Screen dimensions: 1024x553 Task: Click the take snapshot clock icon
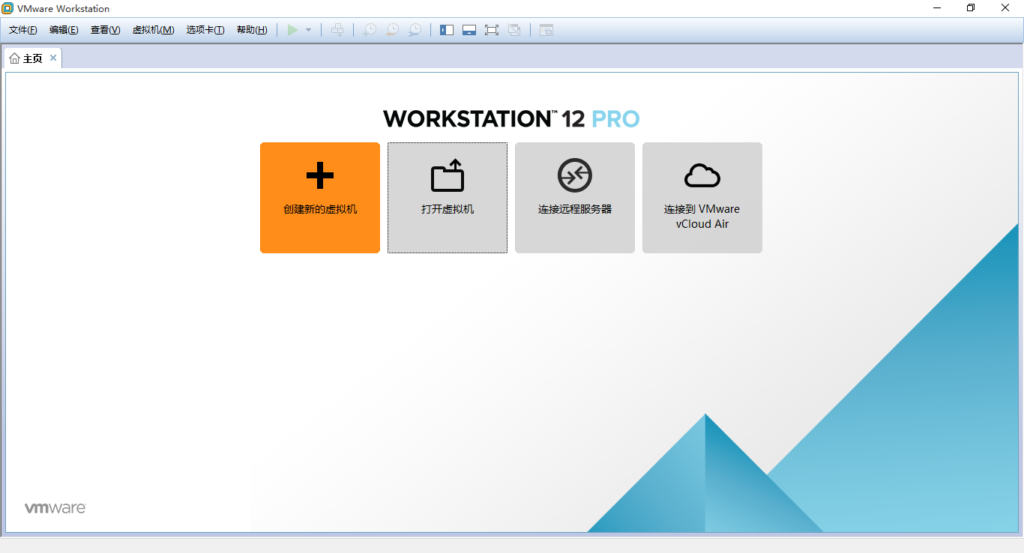tap(369, 30)
